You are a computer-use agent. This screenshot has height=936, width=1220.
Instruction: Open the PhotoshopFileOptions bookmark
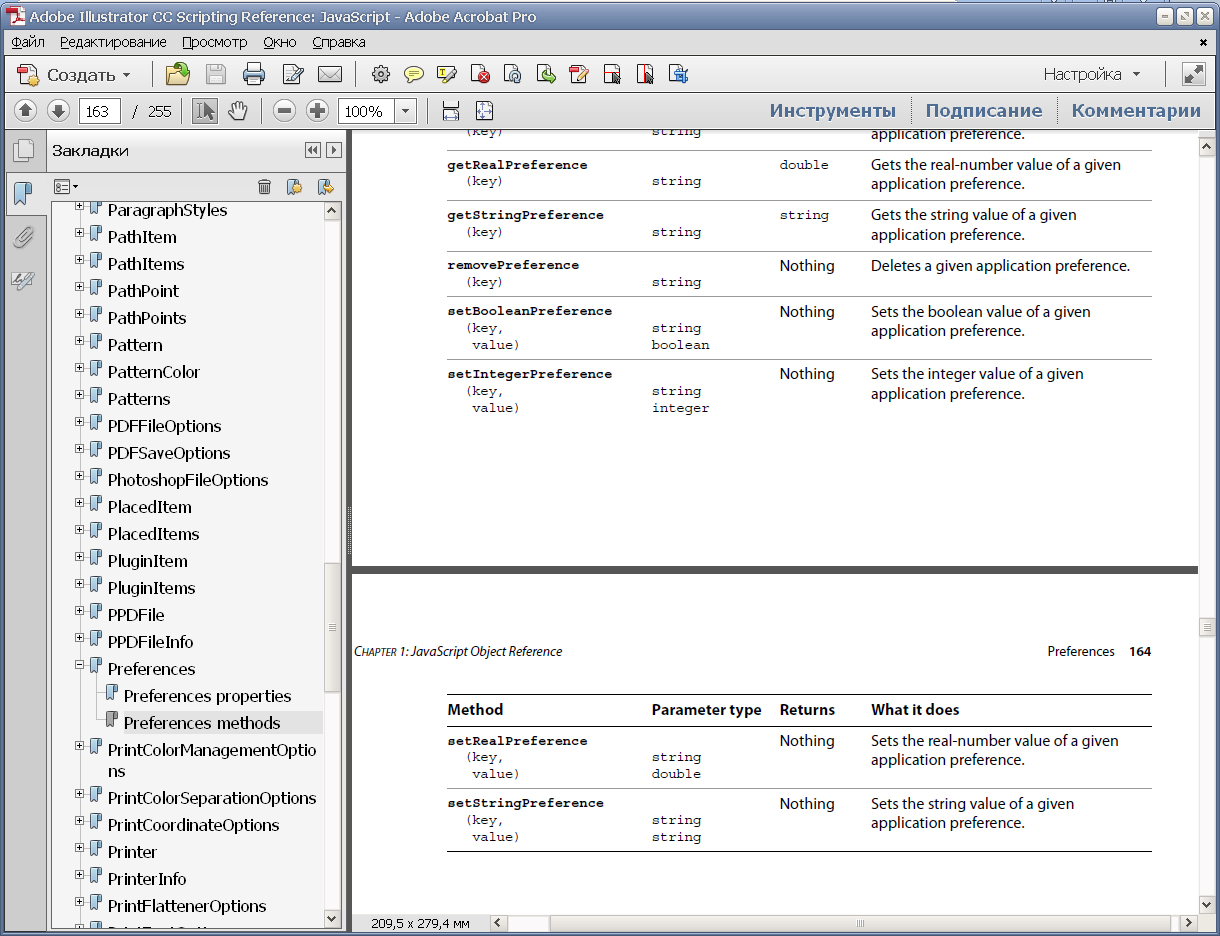click(188, 480)
